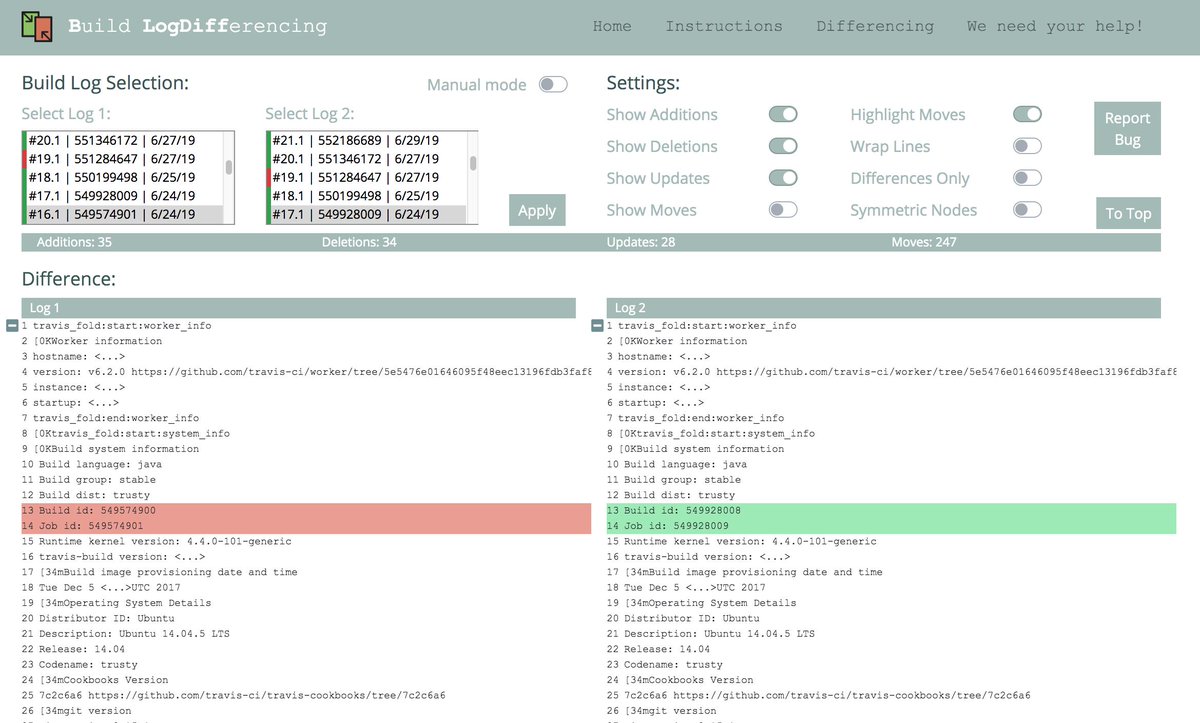Screen dimensions: 1200x723
Task: Select build #17.1 in Log 2 list
Action: 367,214
